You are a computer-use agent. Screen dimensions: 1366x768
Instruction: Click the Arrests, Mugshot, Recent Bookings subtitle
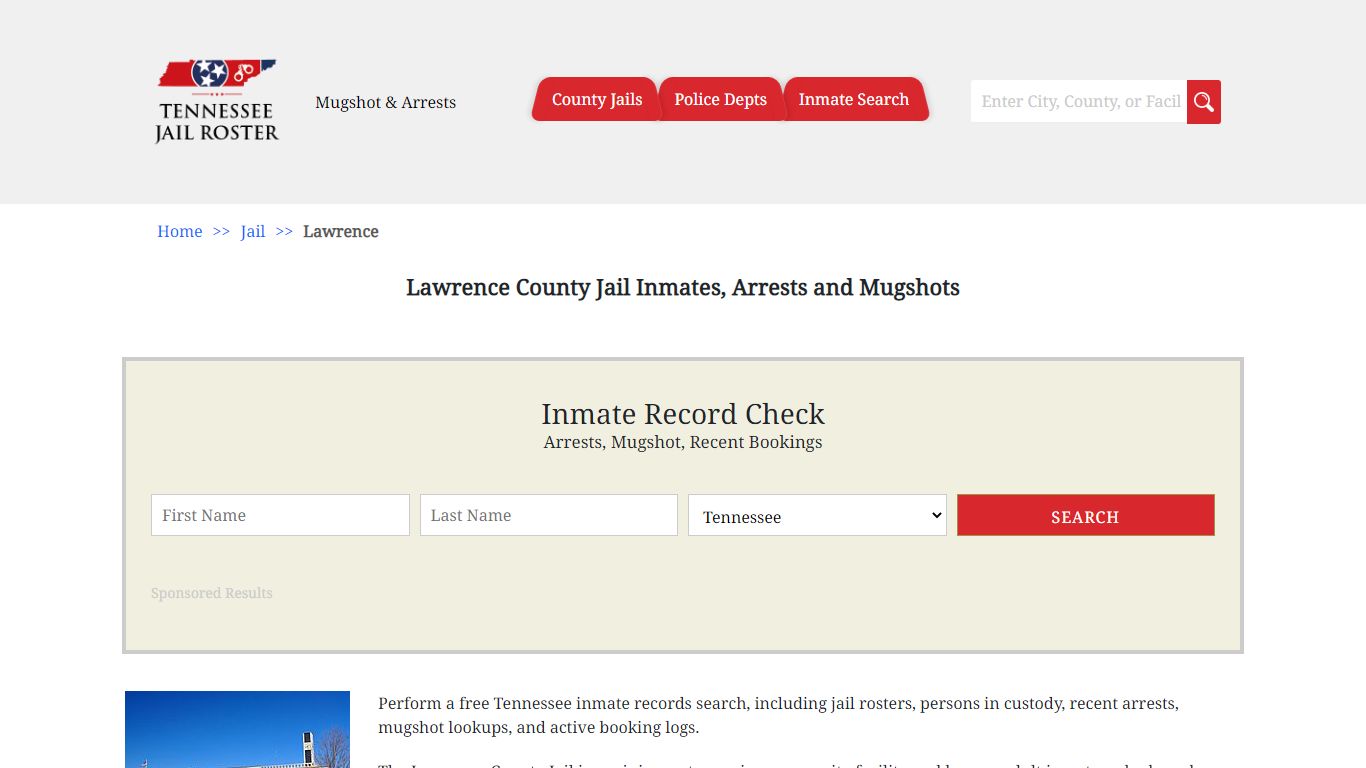click(x=683, y=442)
